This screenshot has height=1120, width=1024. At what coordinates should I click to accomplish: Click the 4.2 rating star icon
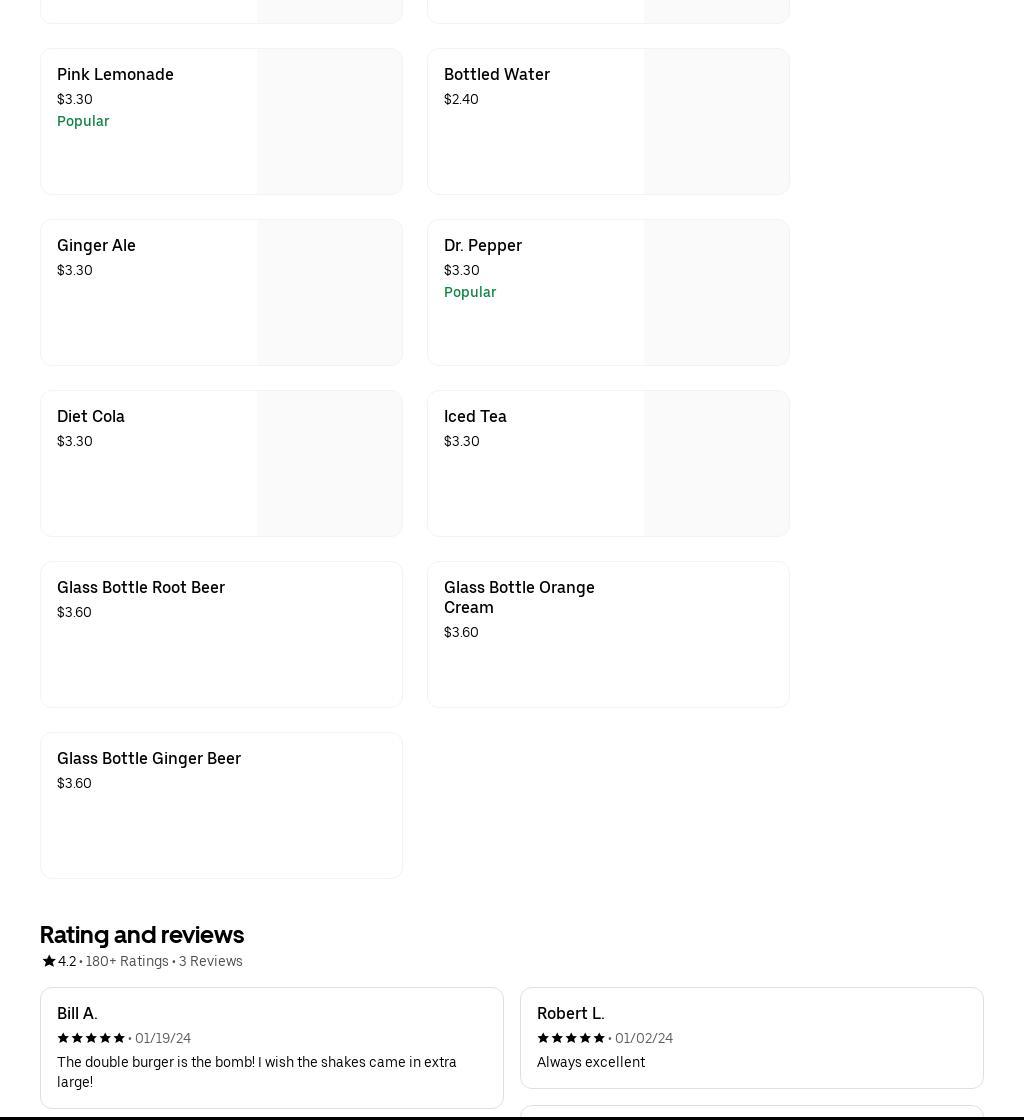coord(49,961)
